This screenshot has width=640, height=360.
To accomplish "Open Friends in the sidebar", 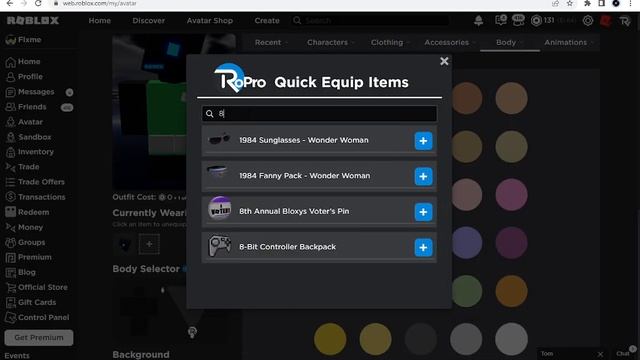I will pos(26,107).
